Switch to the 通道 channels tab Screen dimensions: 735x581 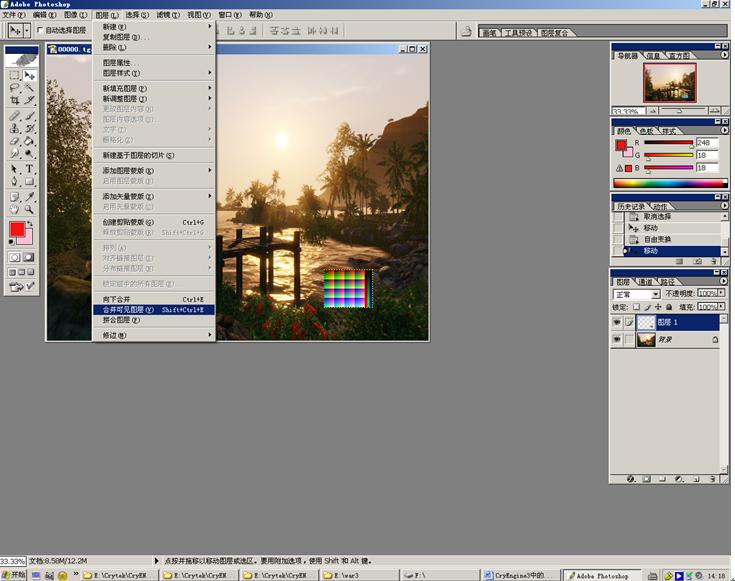click(x=645, y=282)
